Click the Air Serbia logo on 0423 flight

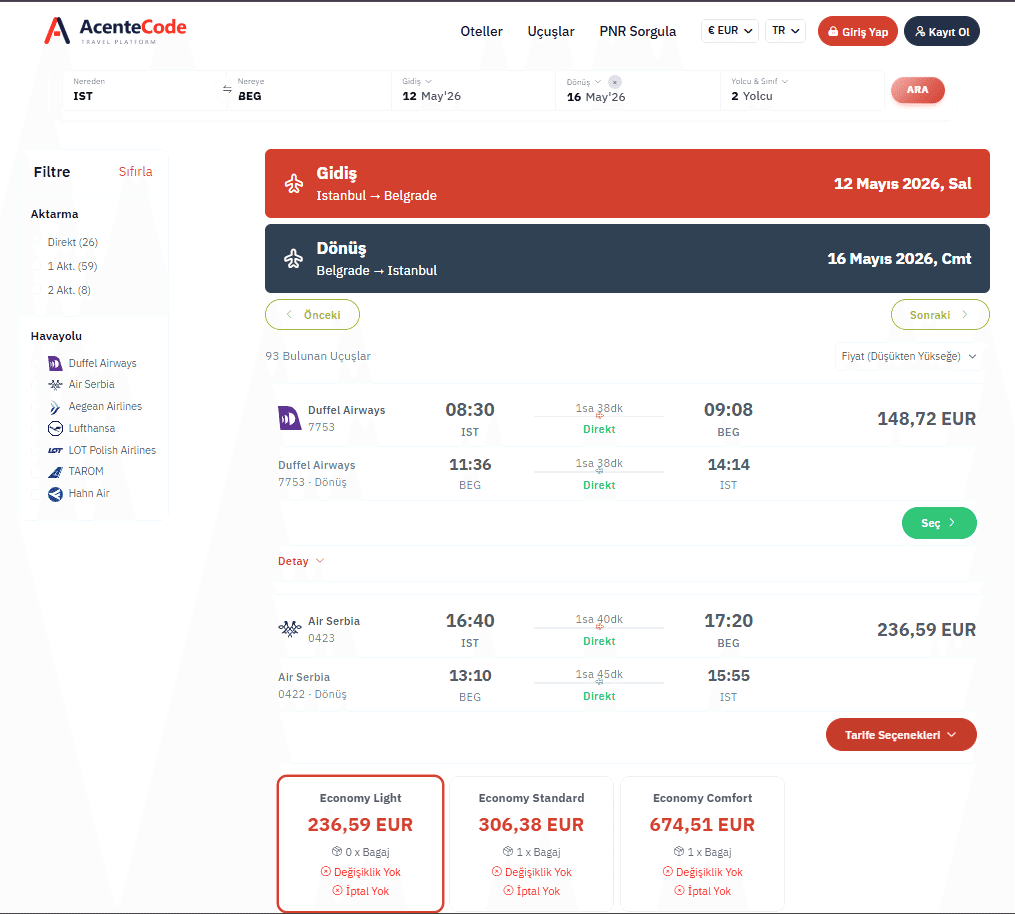pos(290,629)
